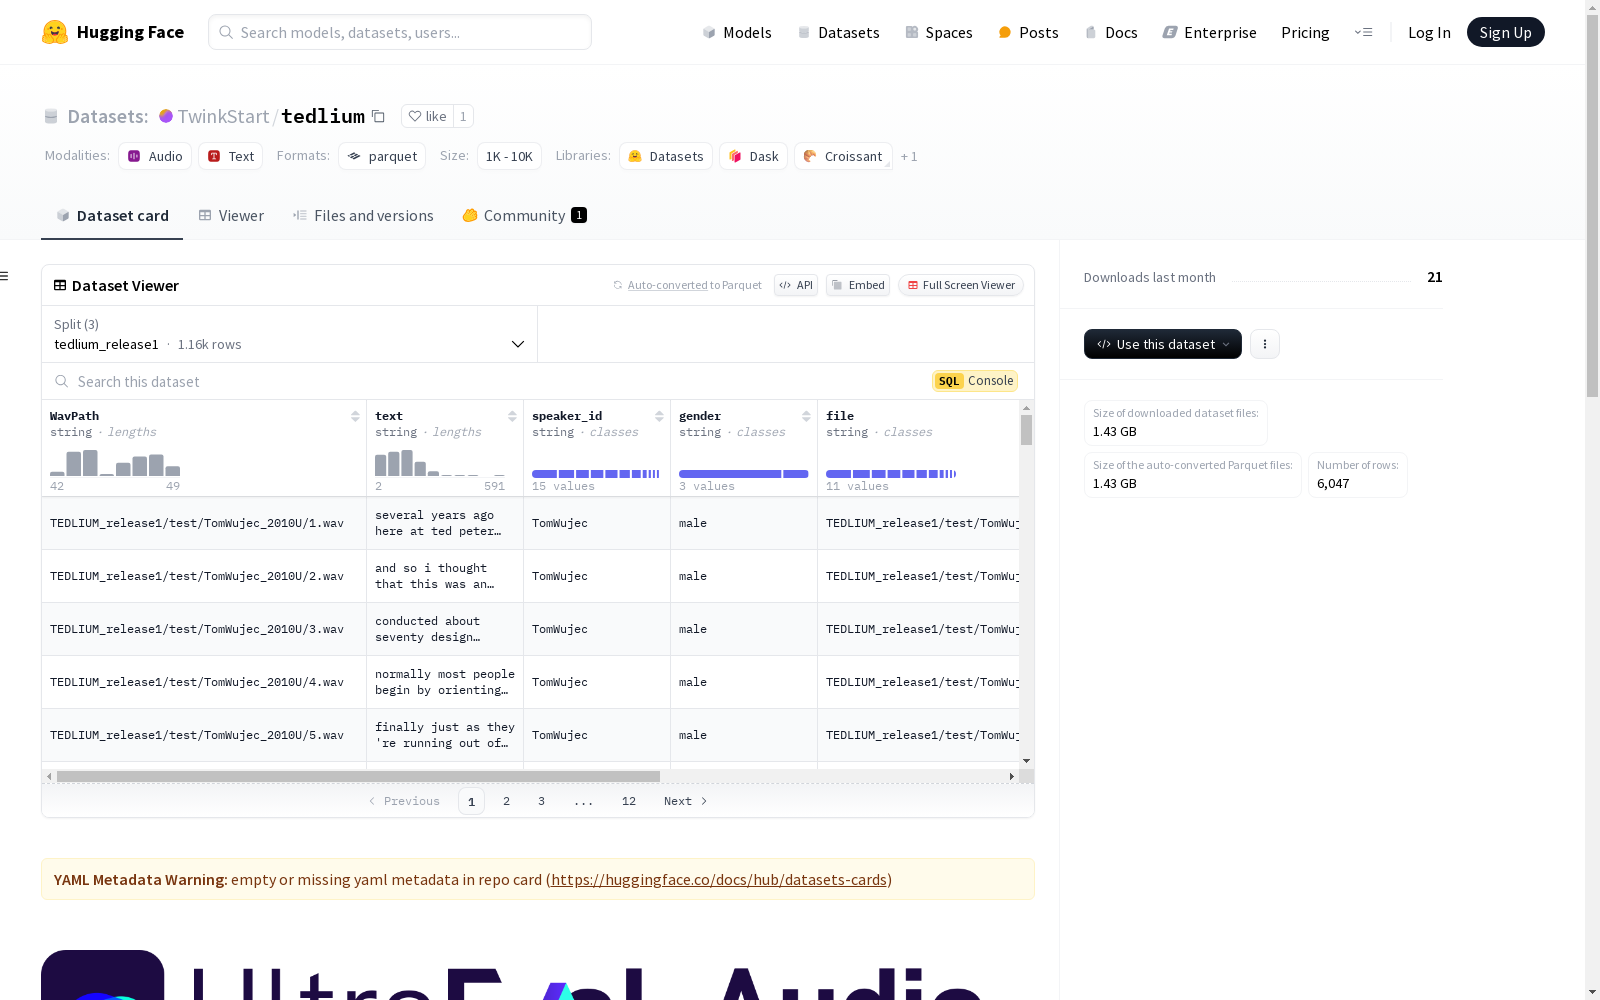Screen dimensions: 1600x1000
Task: Select the 1K - 10K size tag
Action: 509,156
